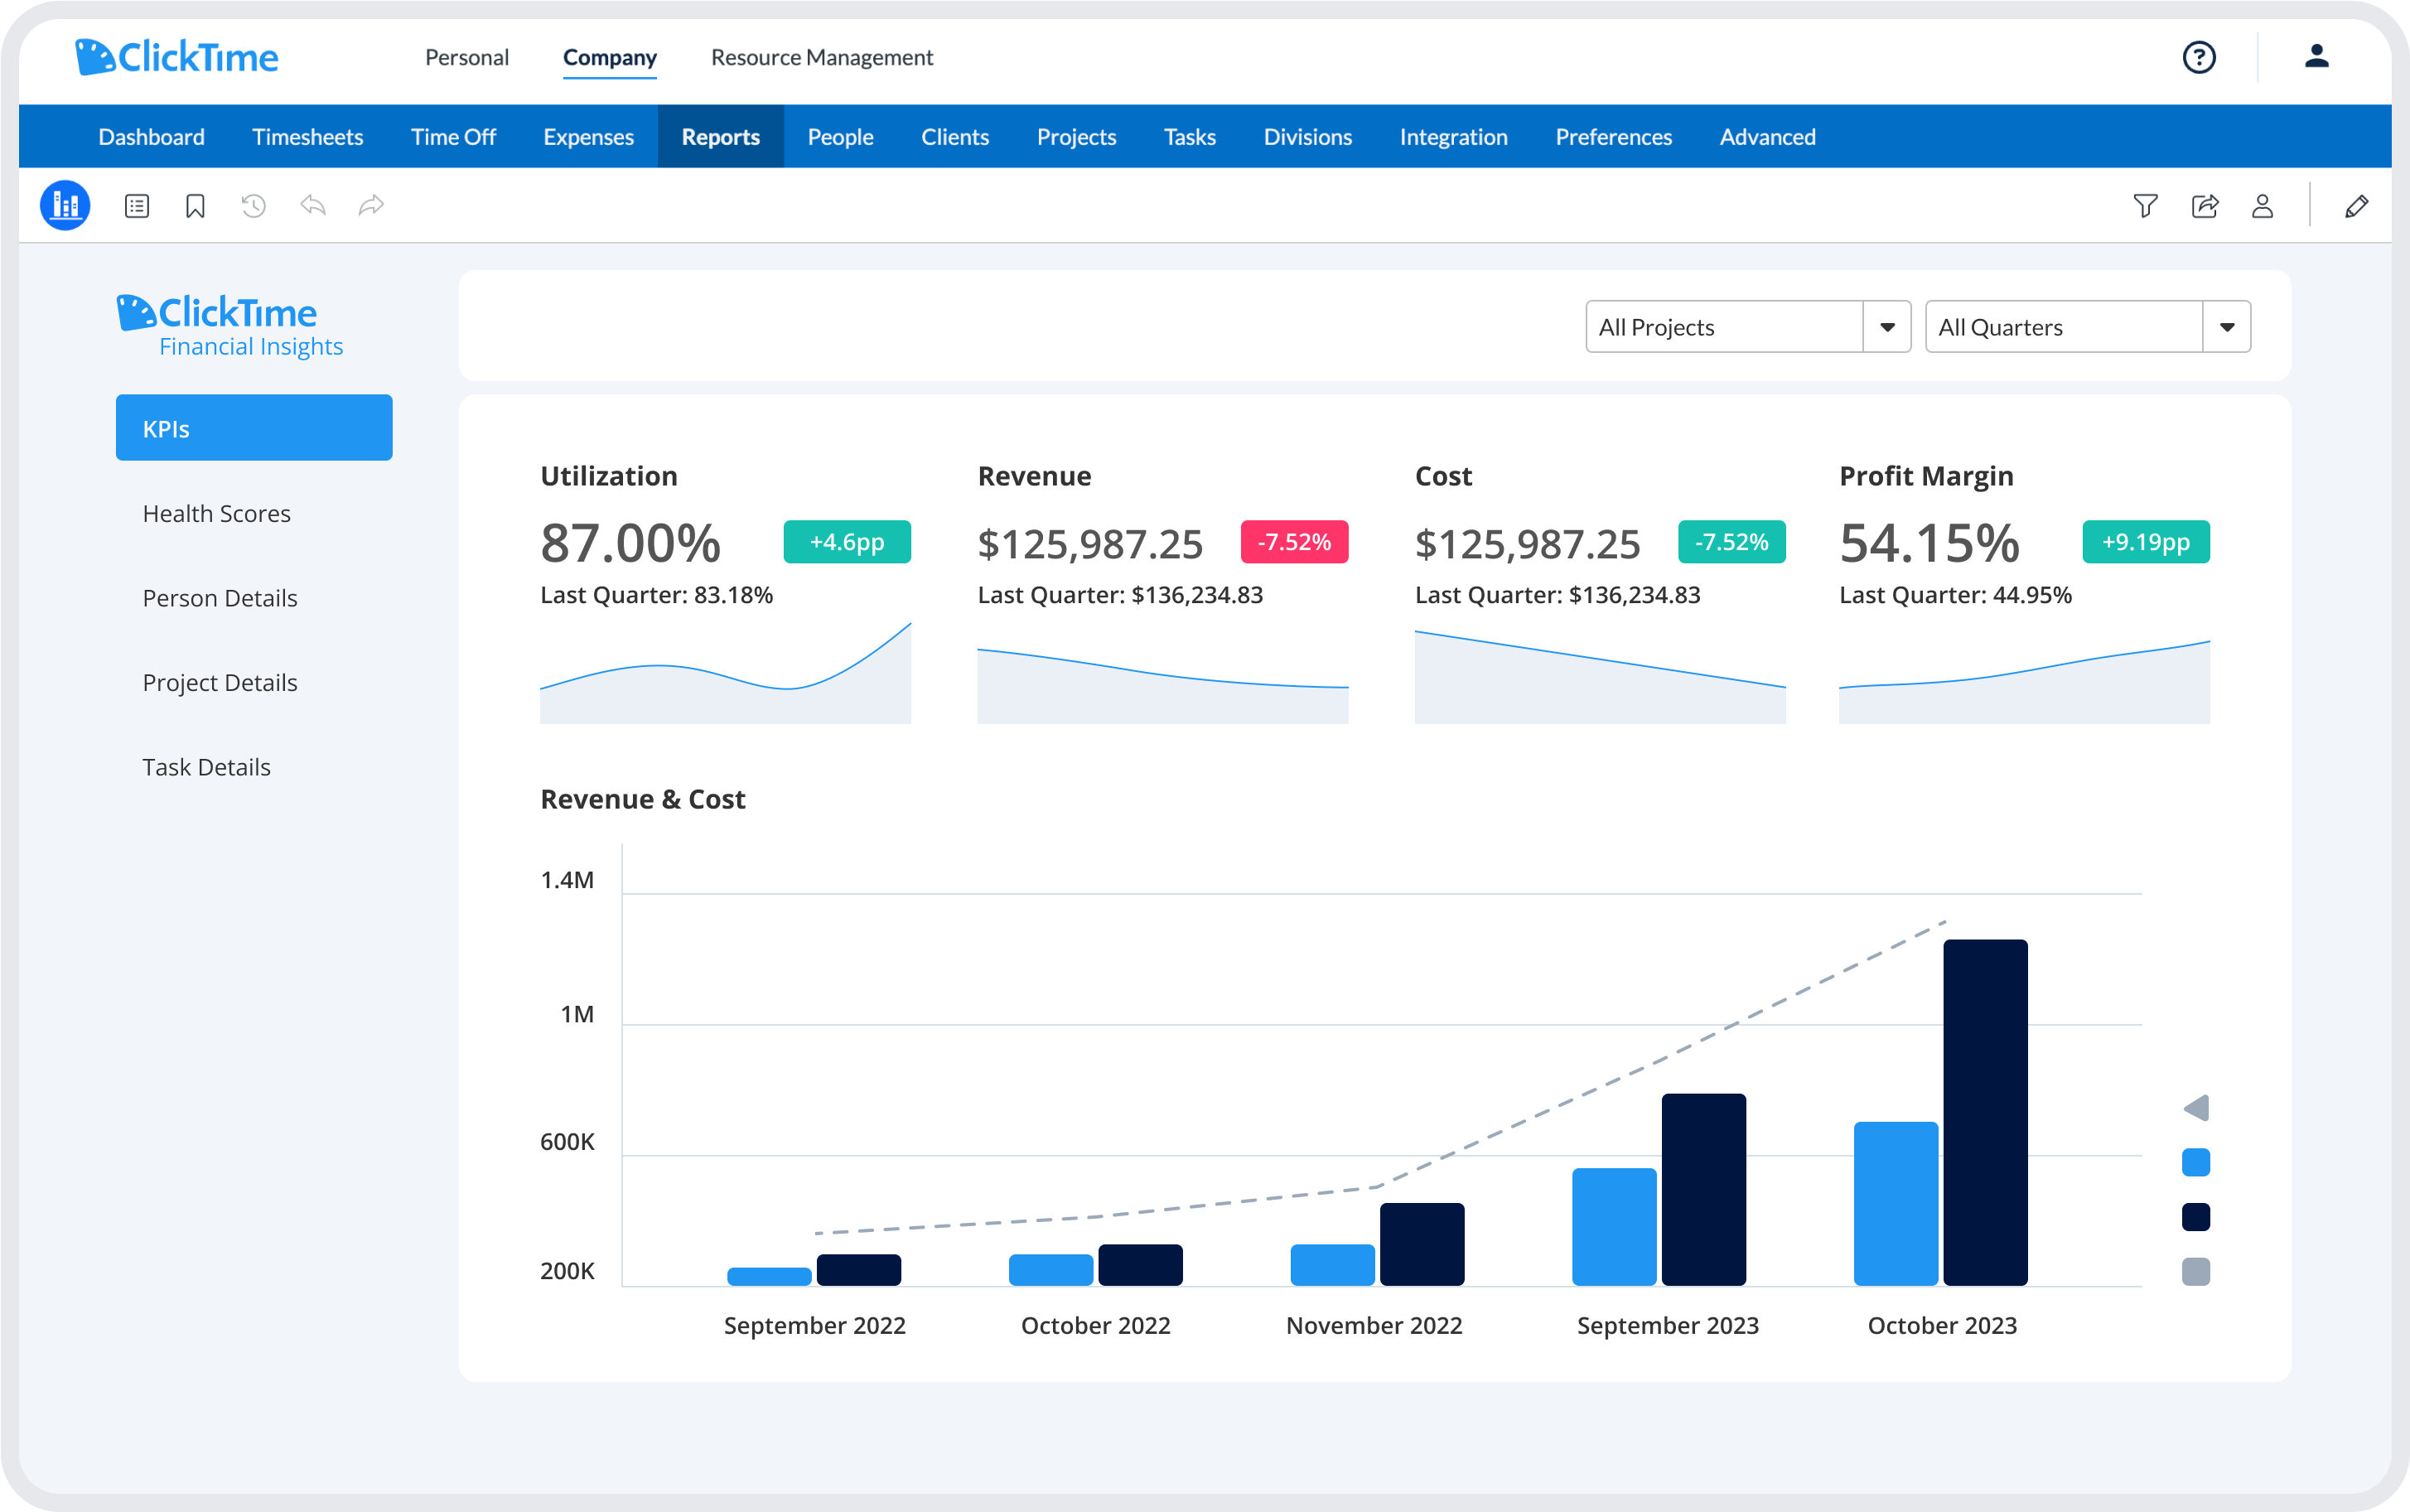Open the user profile icon top right
The height and width of the screenshot is (1512, 2410).
(x=2318, y=57)
